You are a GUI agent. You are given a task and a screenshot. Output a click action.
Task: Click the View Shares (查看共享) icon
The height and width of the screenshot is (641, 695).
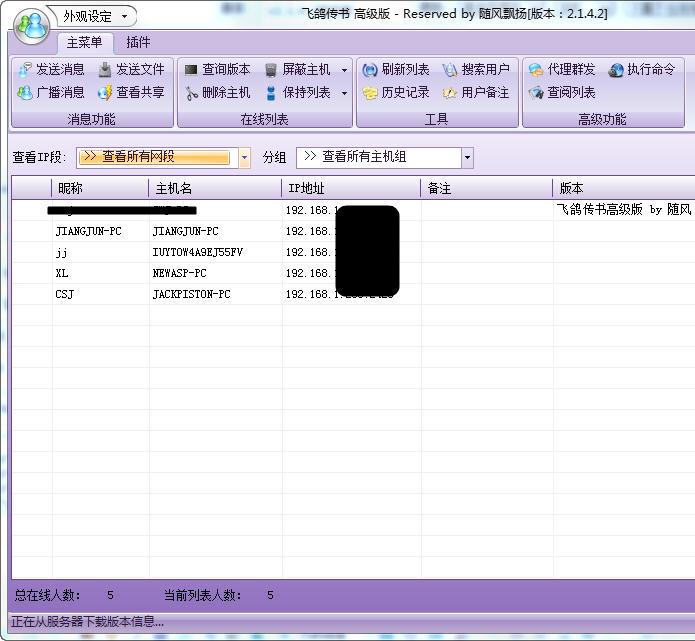105,93
